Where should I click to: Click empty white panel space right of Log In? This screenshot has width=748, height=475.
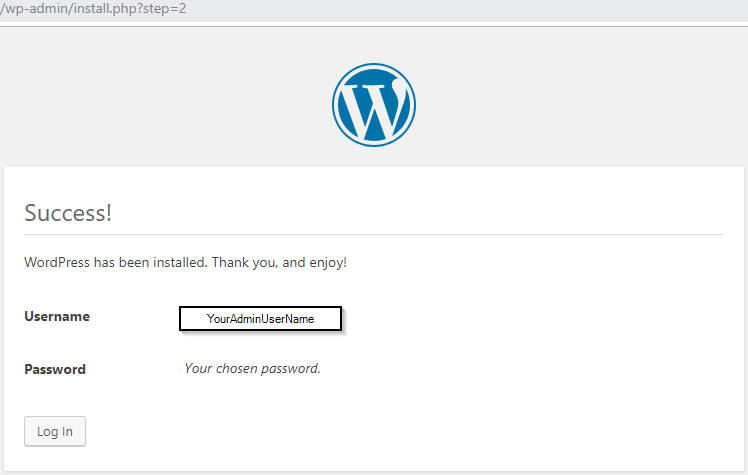(x=400, y=432)
